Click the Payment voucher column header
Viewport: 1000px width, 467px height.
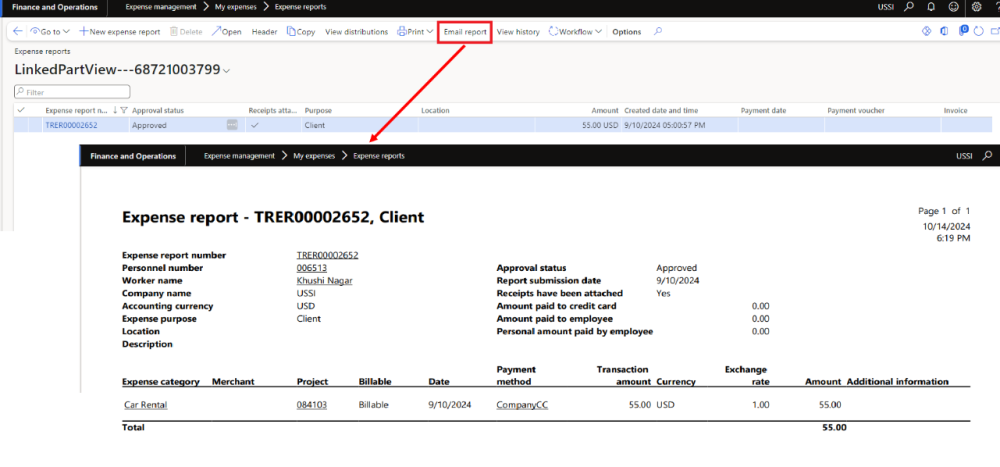pos(856,110)
